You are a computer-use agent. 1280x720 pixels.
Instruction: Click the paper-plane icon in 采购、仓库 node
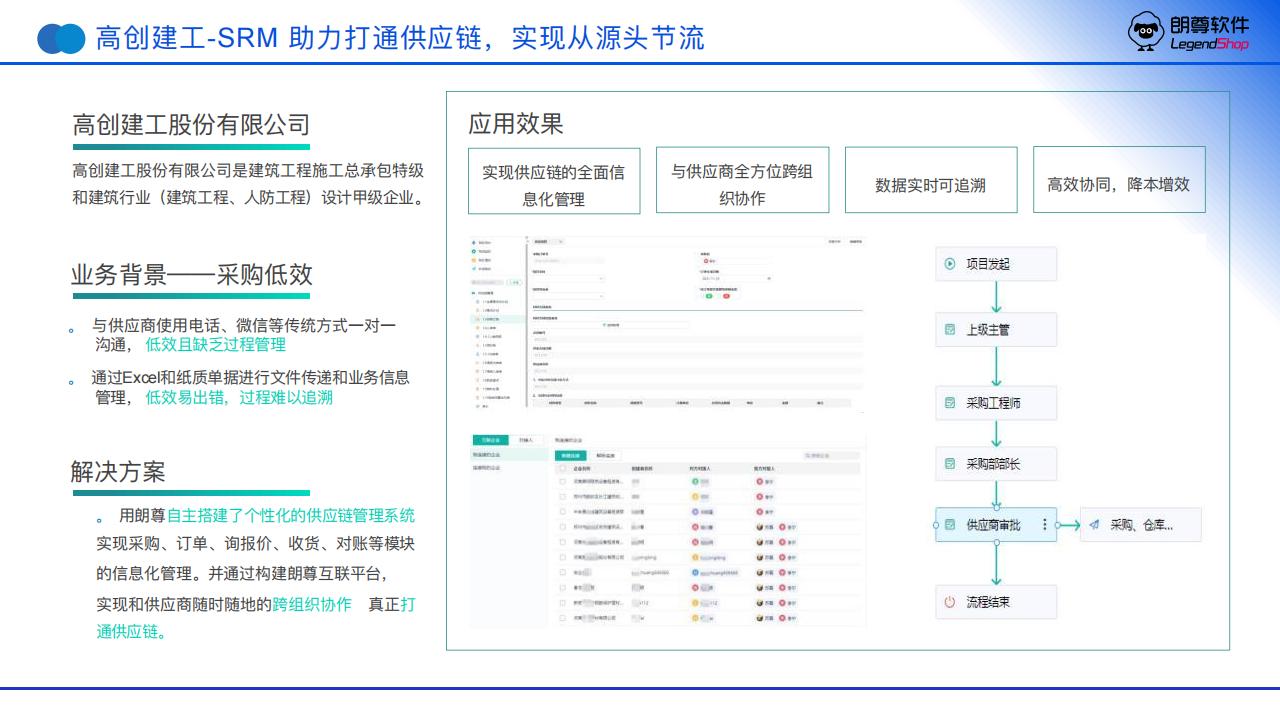tap(1094, 524)
